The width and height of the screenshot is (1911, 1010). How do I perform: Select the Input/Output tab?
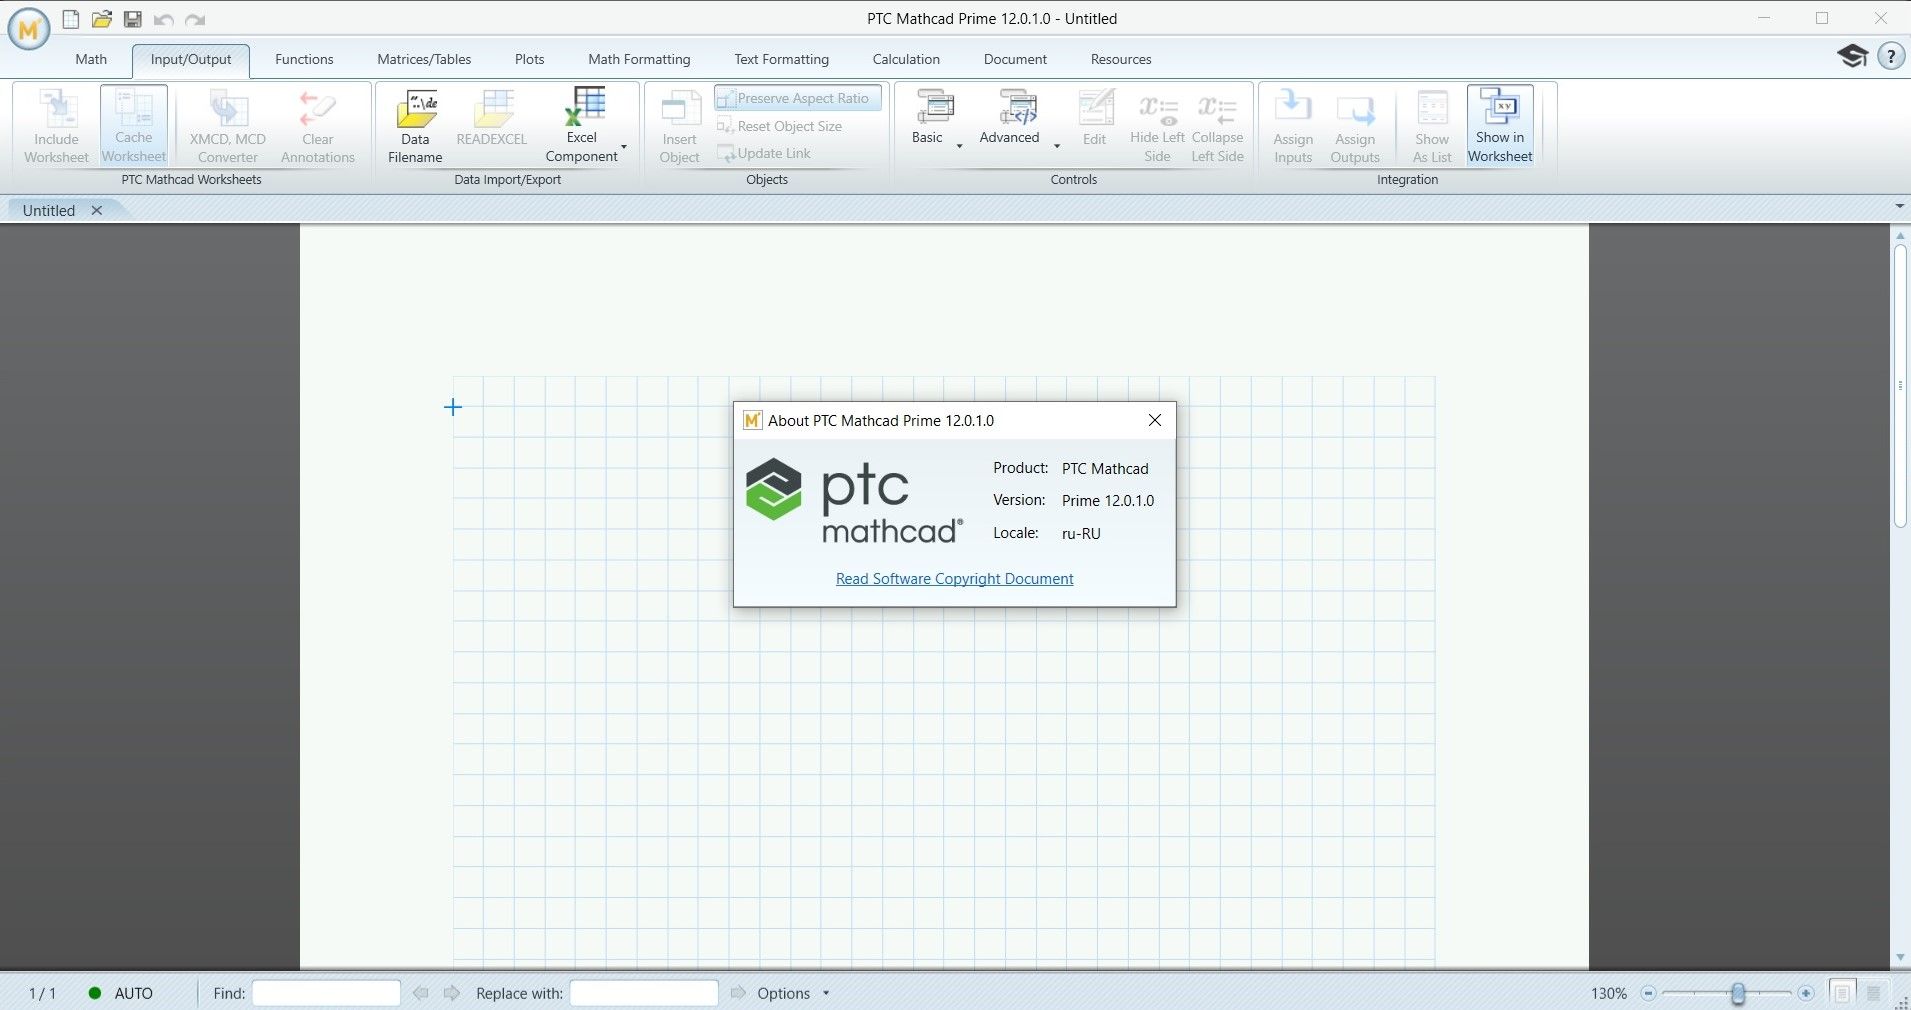pyautogui.click(x=191, y=59)
